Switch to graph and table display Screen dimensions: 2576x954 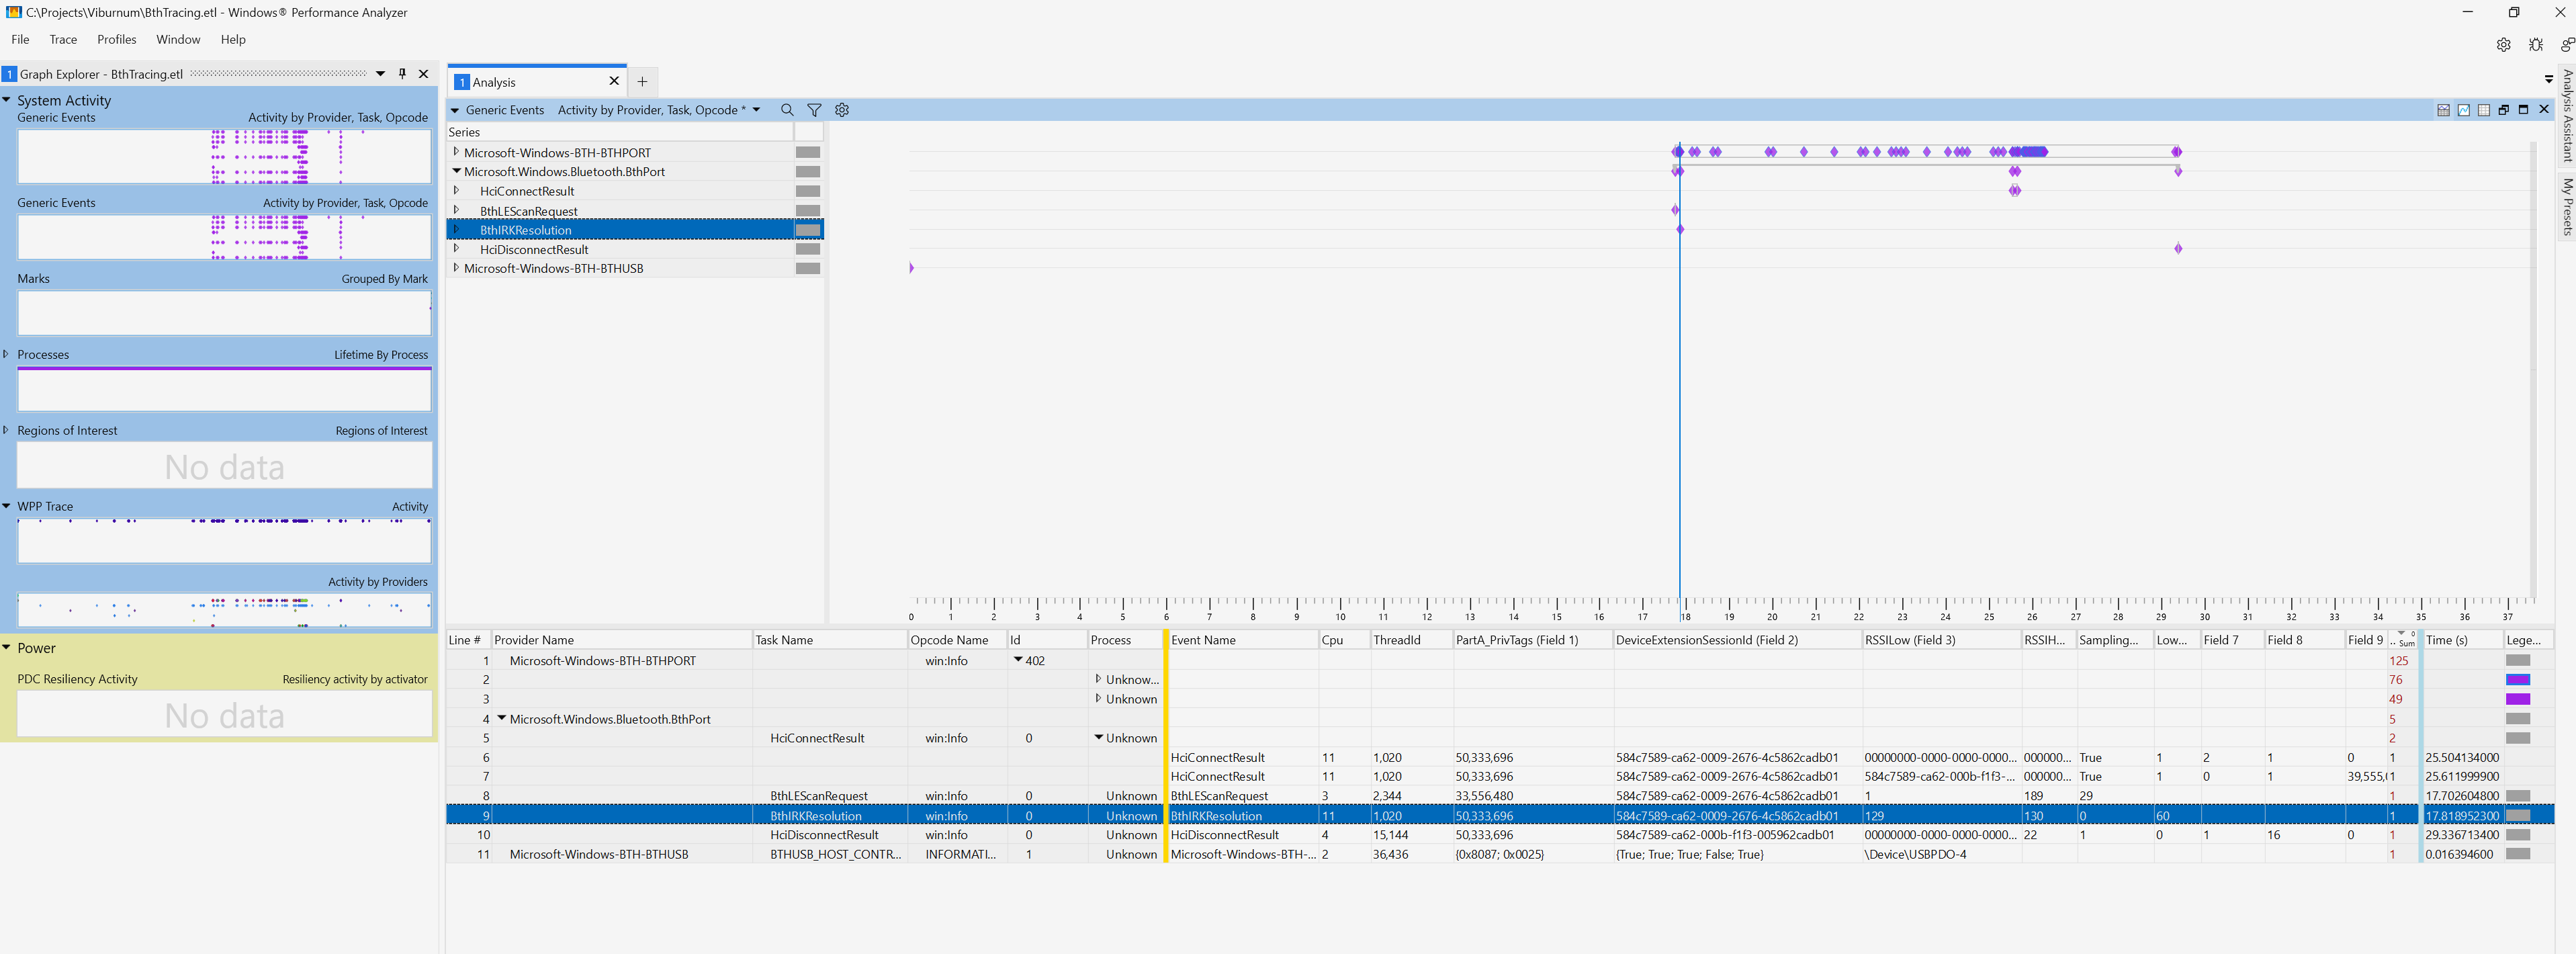click(2443, 110)
